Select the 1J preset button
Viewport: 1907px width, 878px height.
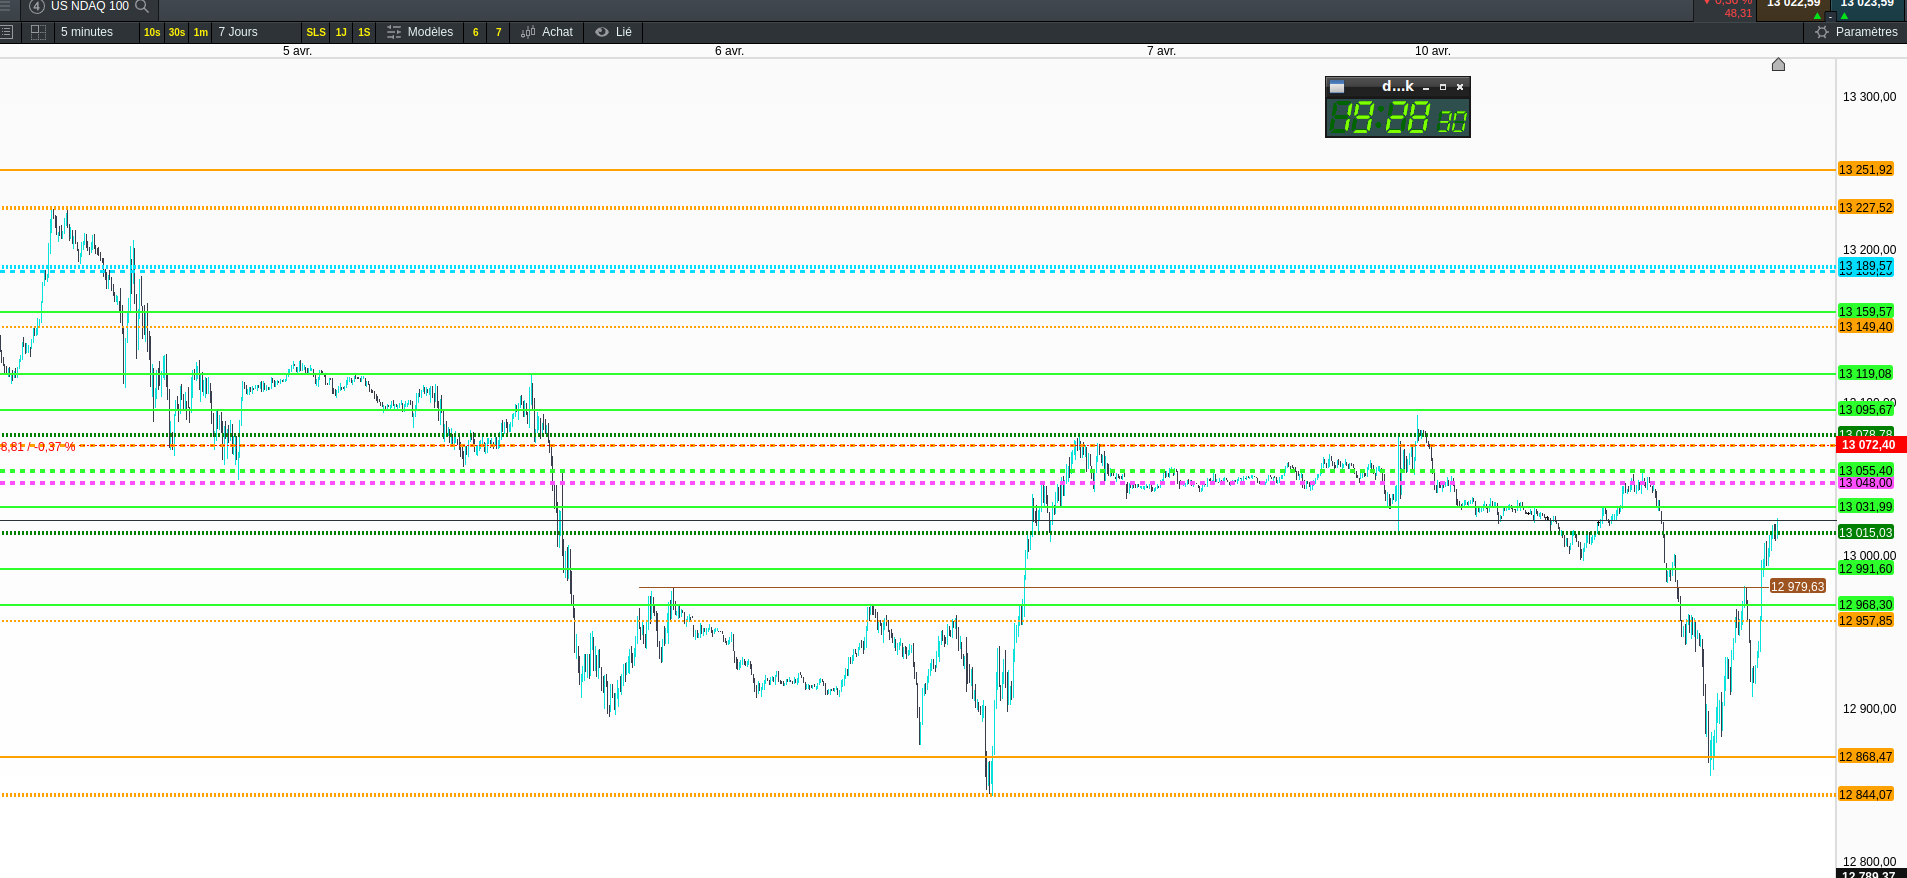tap(341, 32)
